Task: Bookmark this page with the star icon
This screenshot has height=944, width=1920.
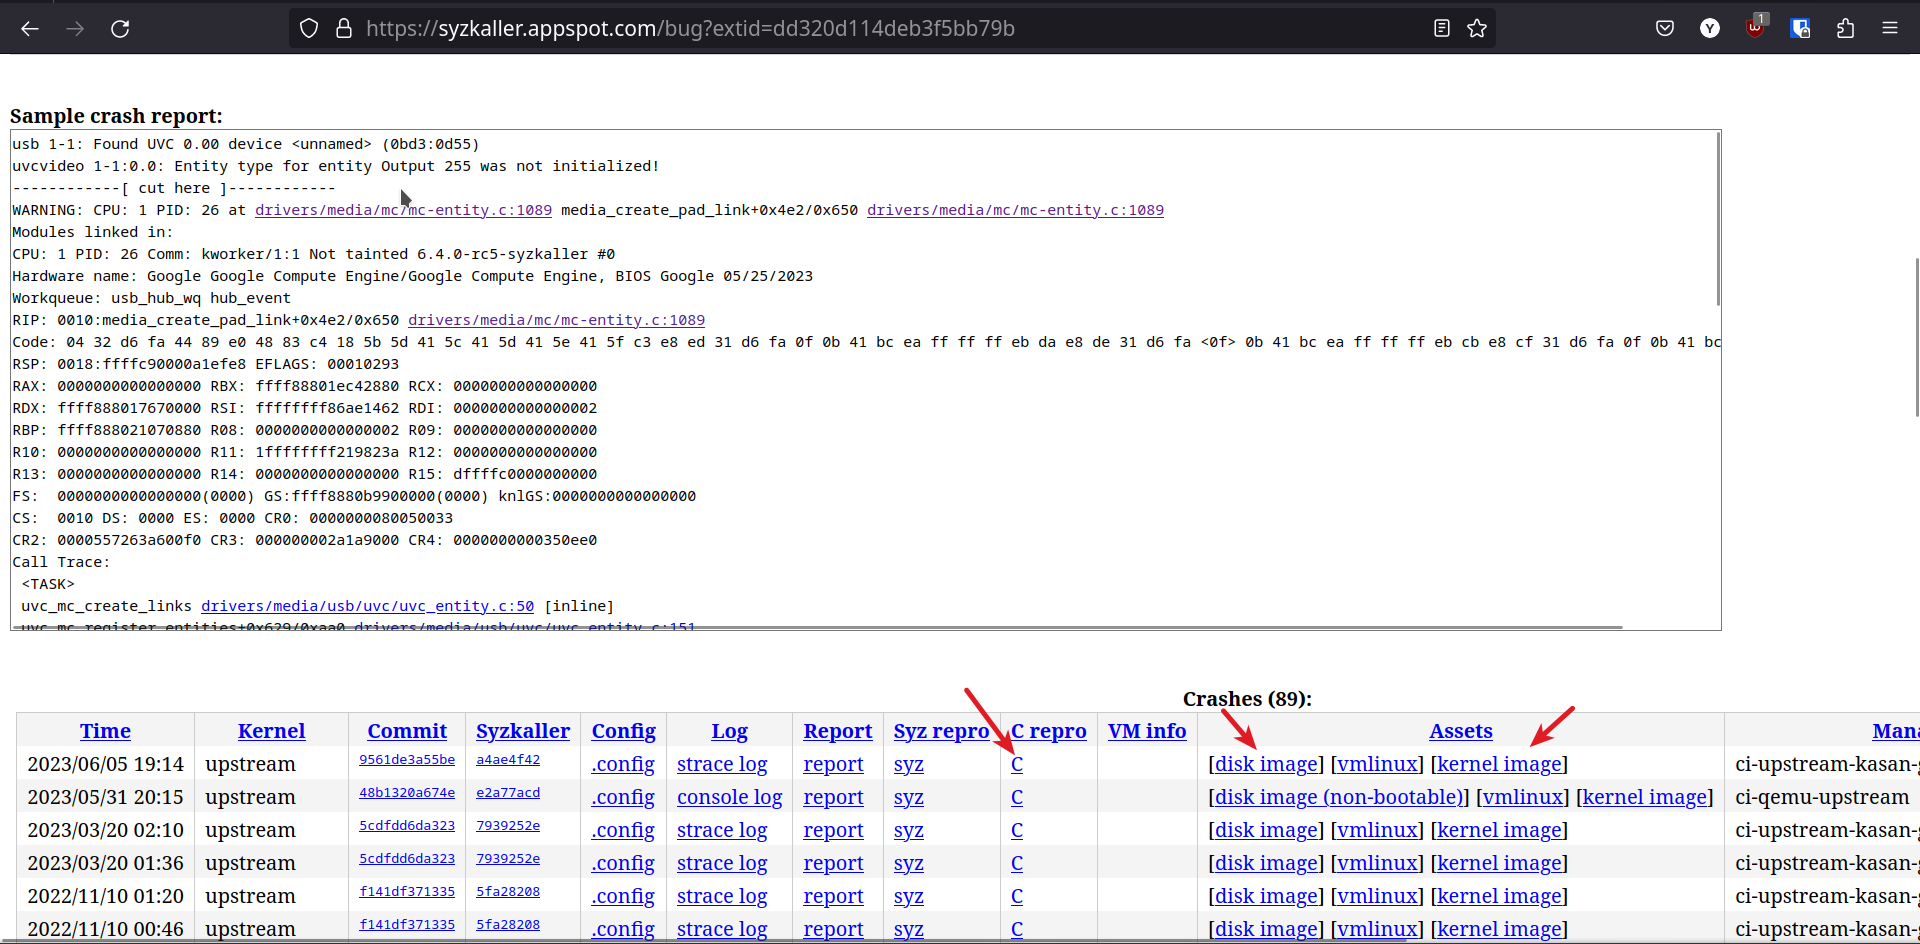Action: (1477, 28)
